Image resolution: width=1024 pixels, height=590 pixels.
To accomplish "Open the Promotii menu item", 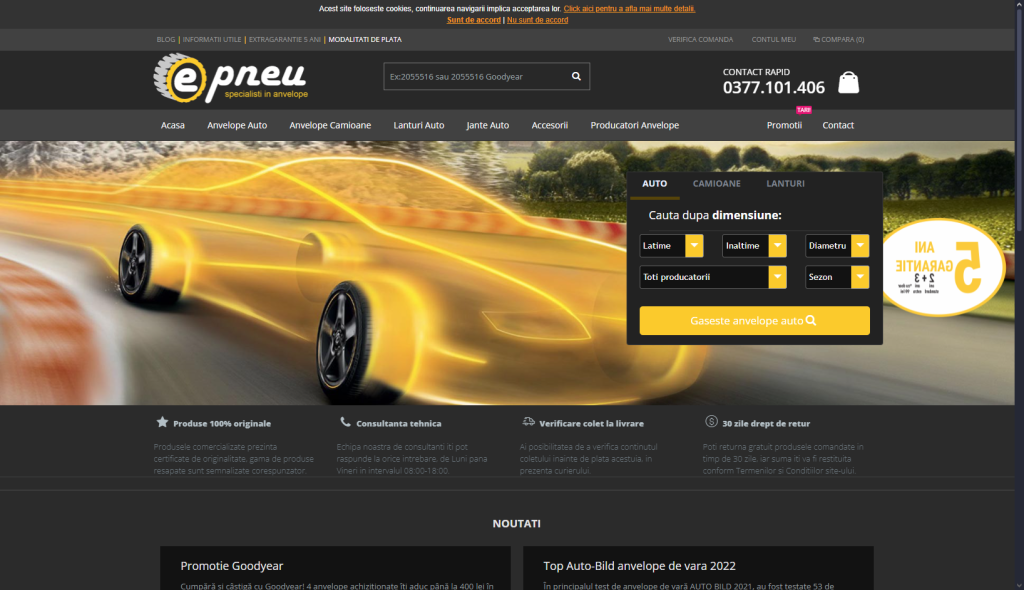I will (x=784, y=125).
